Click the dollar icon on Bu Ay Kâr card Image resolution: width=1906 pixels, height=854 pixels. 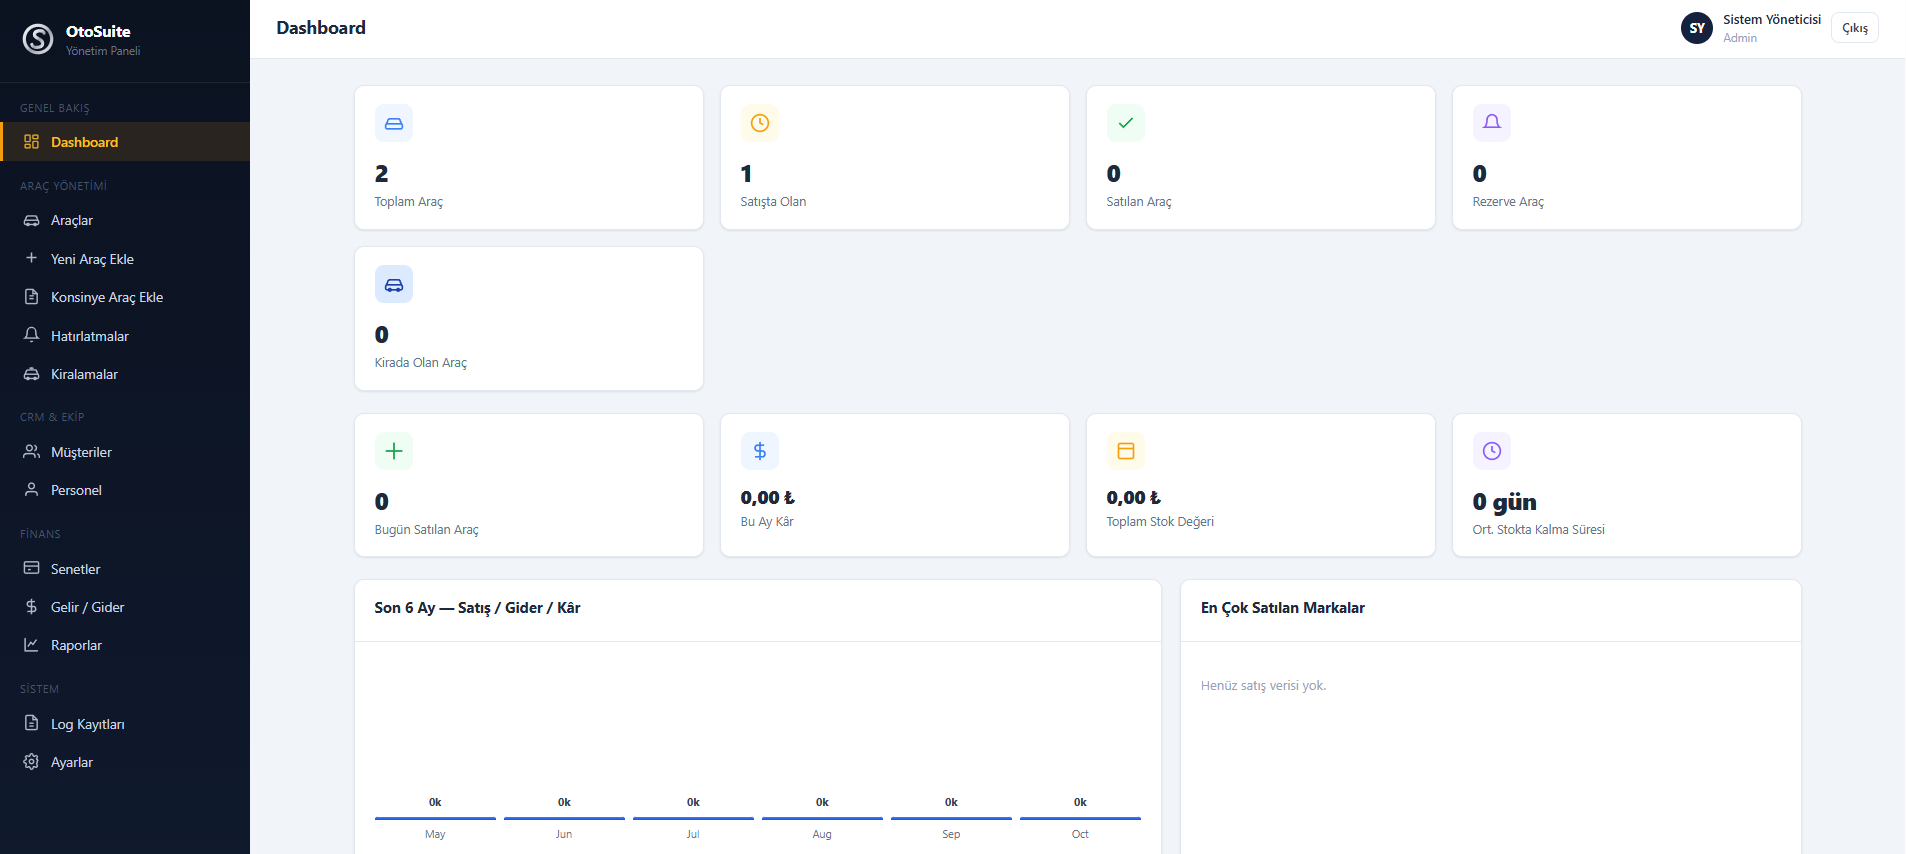point(760,451)
